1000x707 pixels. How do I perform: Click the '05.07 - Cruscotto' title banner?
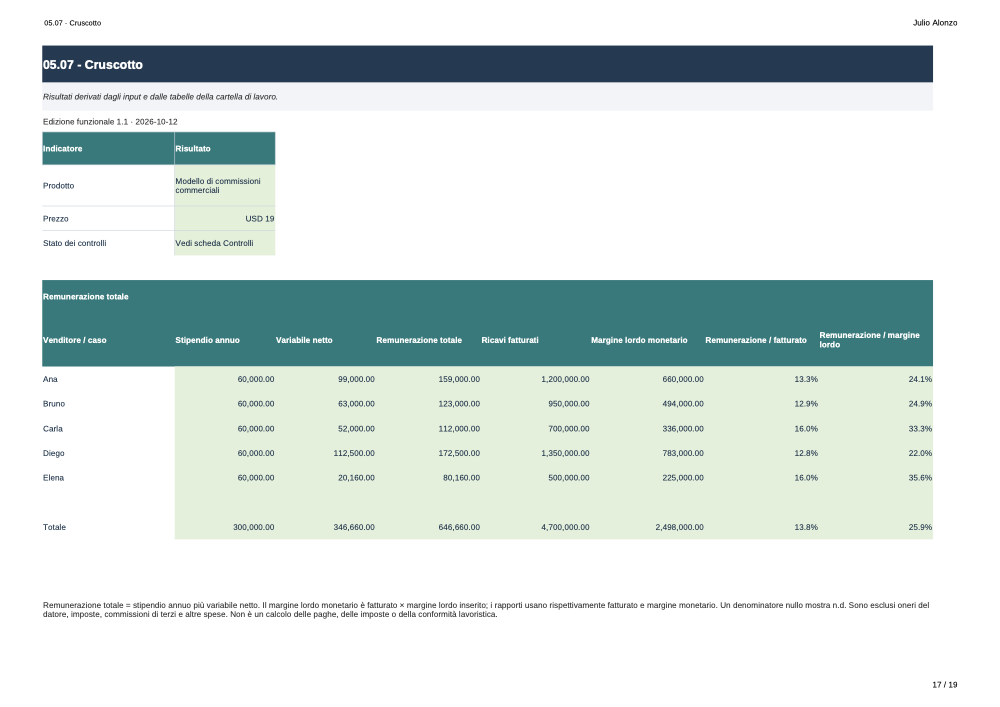pyautogui.click(x=487, y=64)
